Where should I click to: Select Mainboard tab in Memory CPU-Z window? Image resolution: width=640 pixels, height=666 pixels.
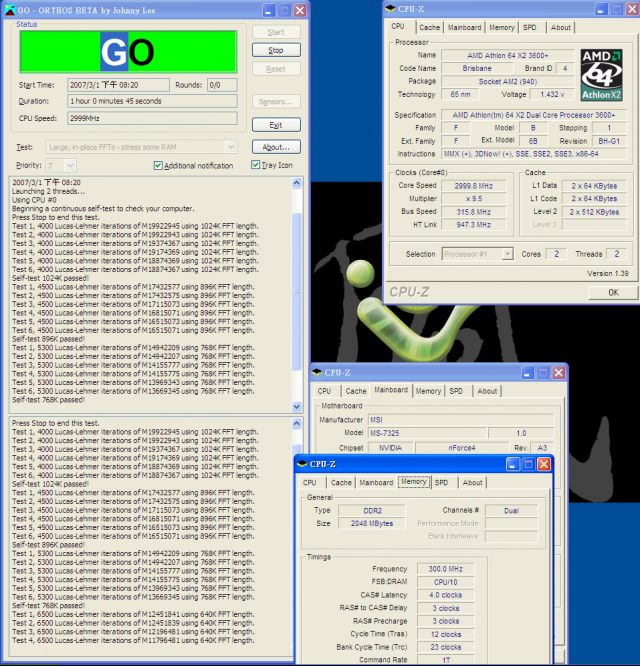(x=376, y=483)
